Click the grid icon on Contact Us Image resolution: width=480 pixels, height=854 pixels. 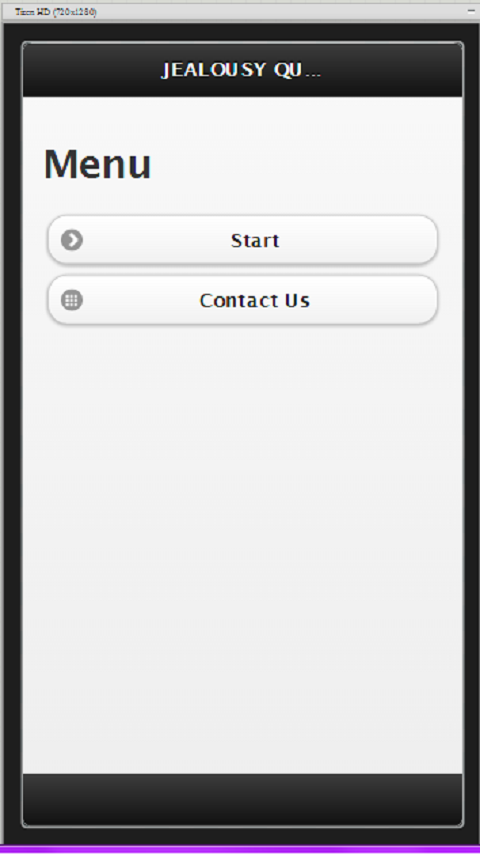[72, 300]
